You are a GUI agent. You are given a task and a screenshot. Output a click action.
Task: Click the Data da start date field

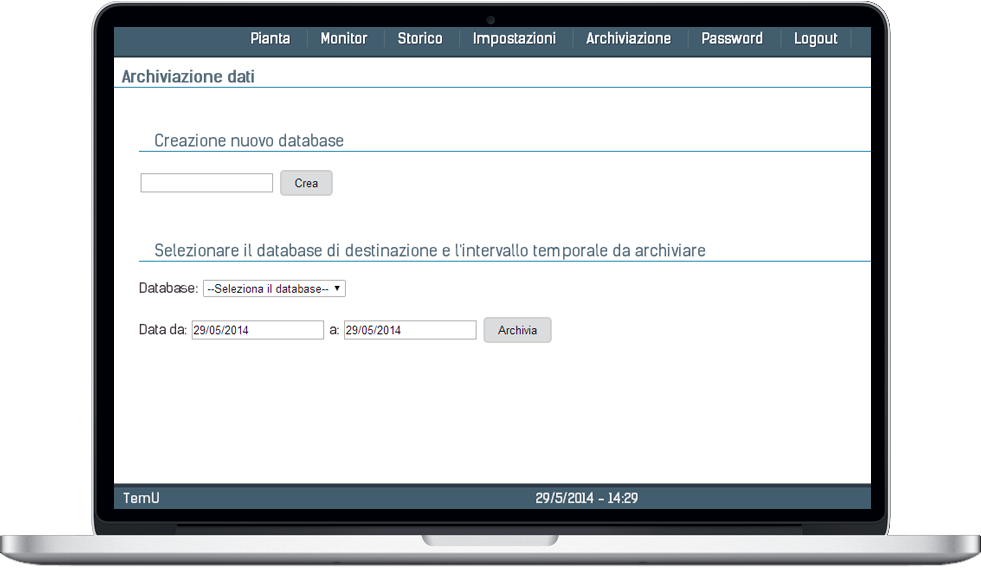pos(257,330)
